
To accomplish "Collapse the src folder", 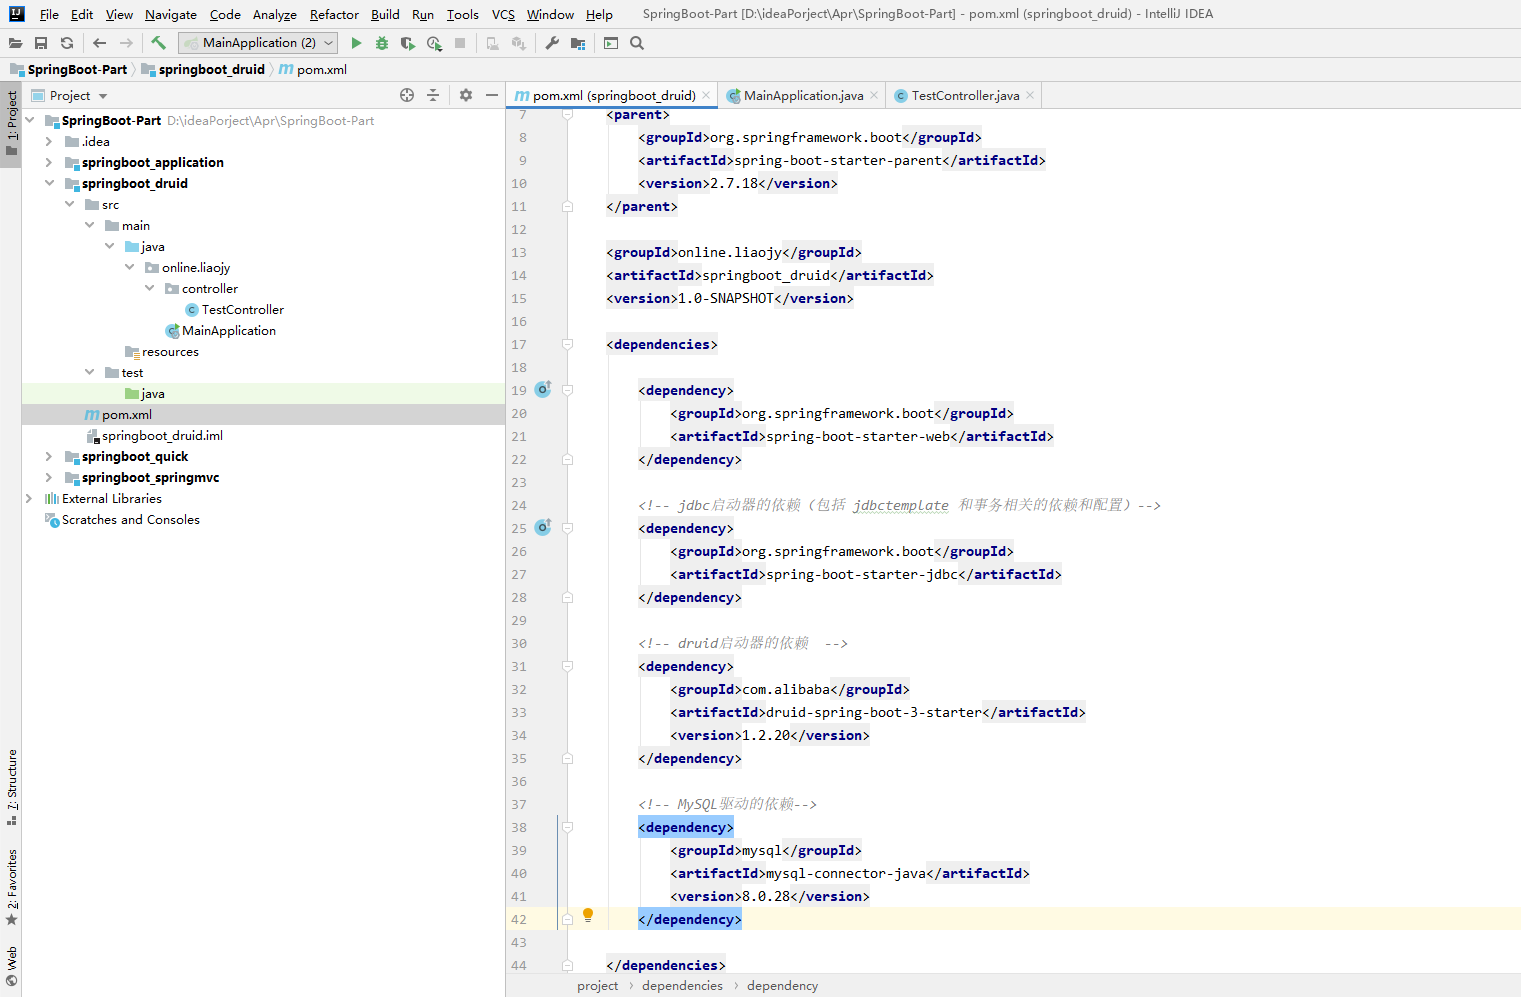I will pyautogui.click(x=69, y=204).
